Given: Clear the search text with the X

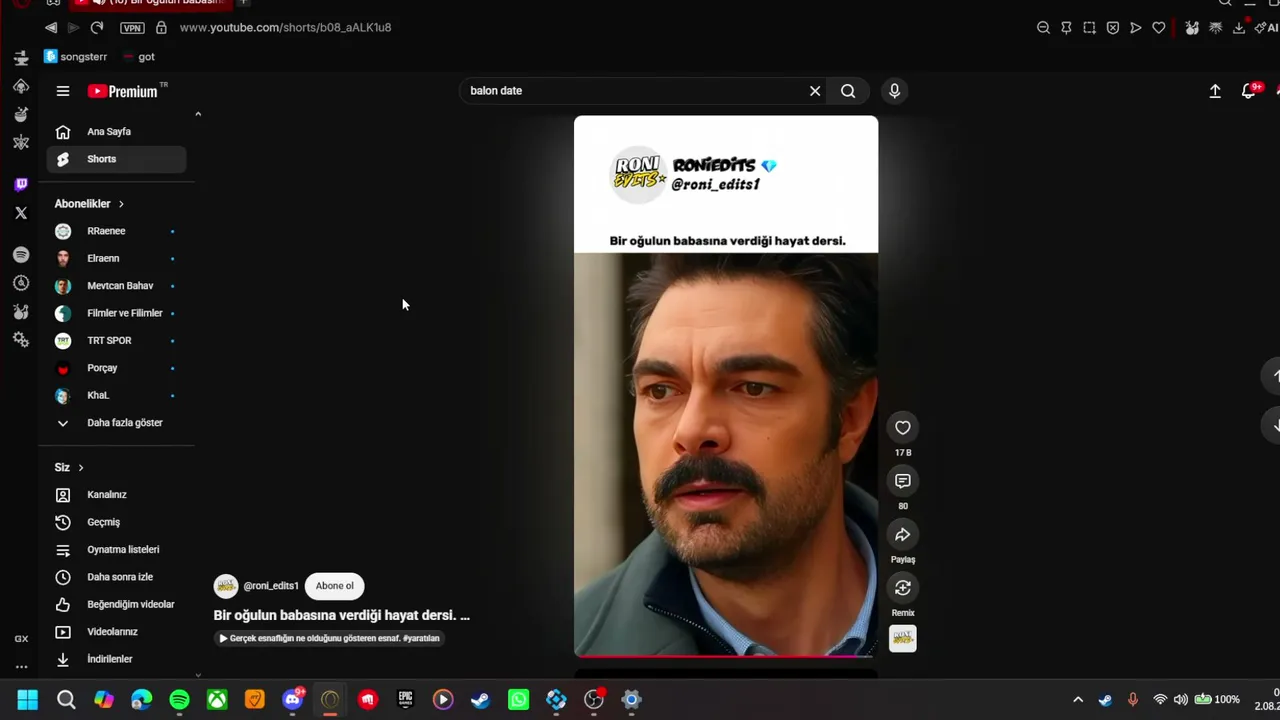Looking at the screenshot, I should click(815, 91).
